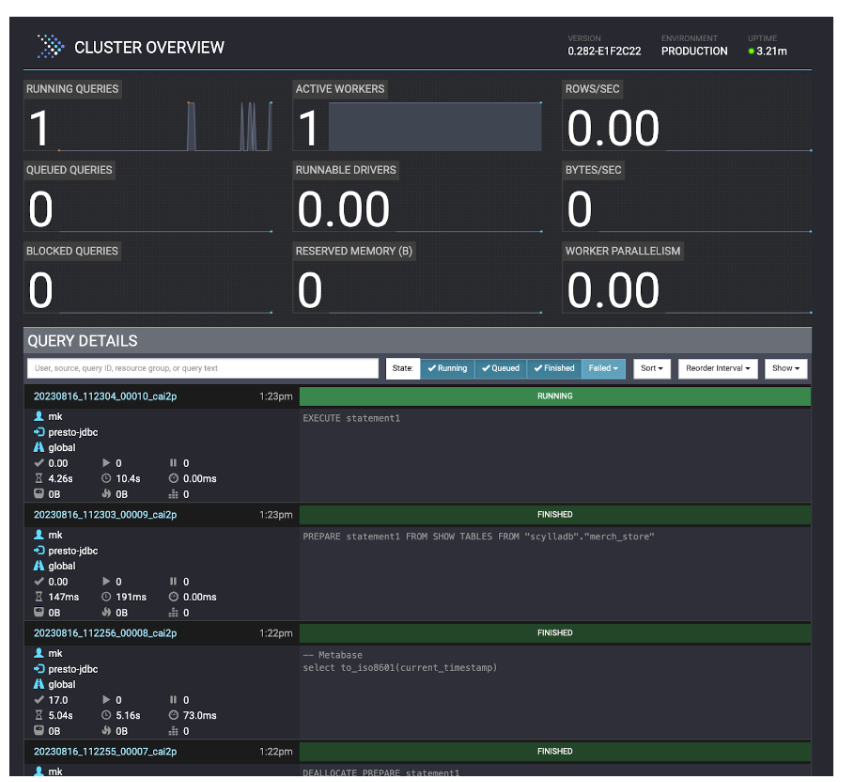Image resolution: width=842 pixels, height=782 pixels.
Task: Click the BLOCKED QUERIES label
Action: 72,251
